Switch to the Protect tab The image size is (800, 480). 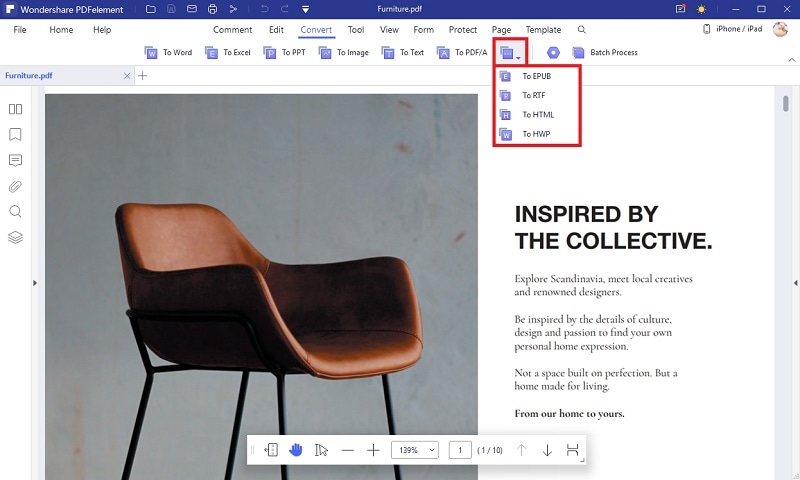tap(463, 30)
